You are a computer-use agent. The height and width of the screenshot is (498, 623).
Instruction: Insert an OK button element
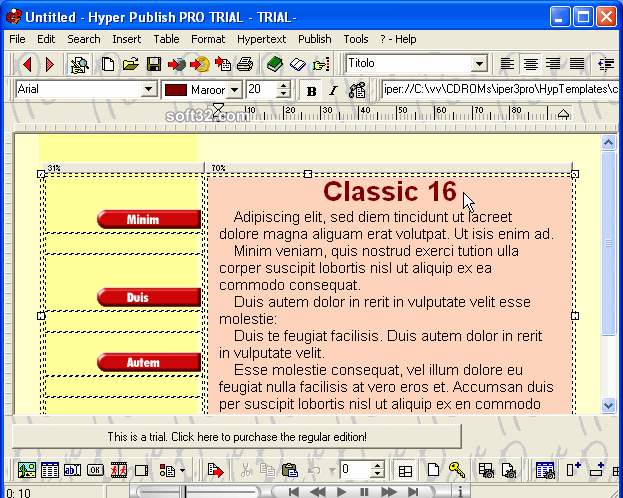[x=95, y=471]
